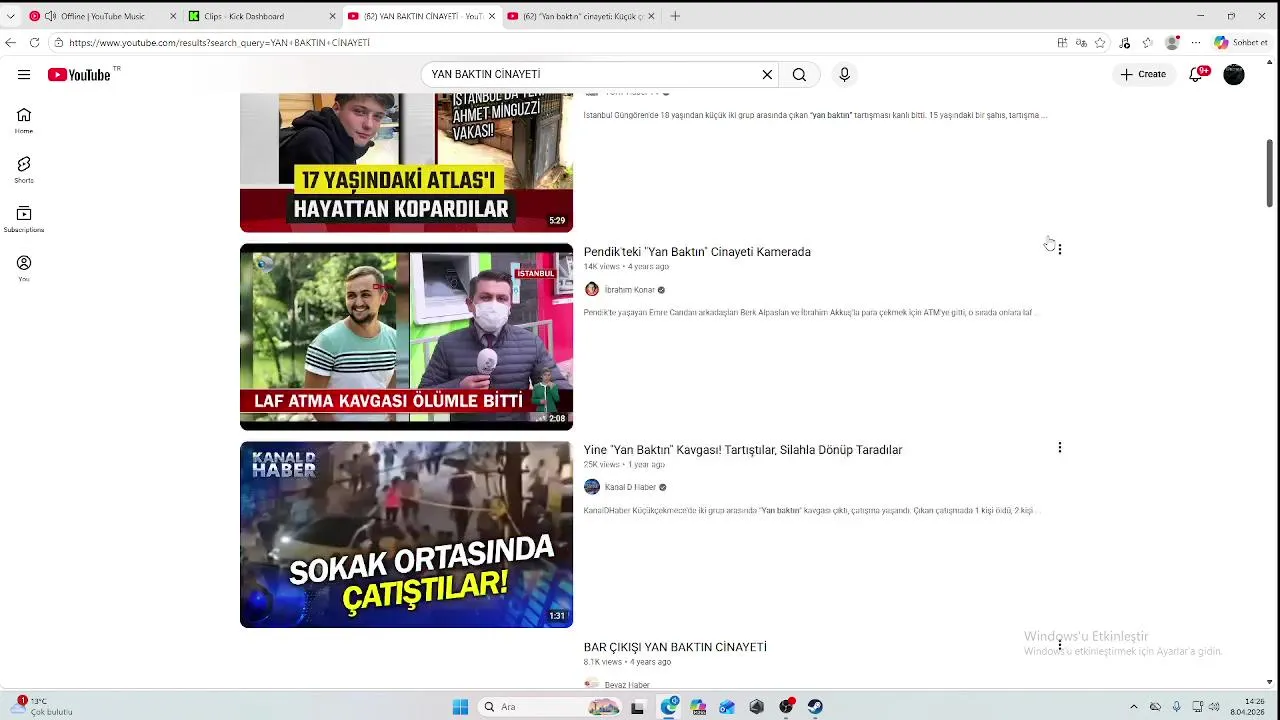Click the magnifier search button

pos(799,75)
